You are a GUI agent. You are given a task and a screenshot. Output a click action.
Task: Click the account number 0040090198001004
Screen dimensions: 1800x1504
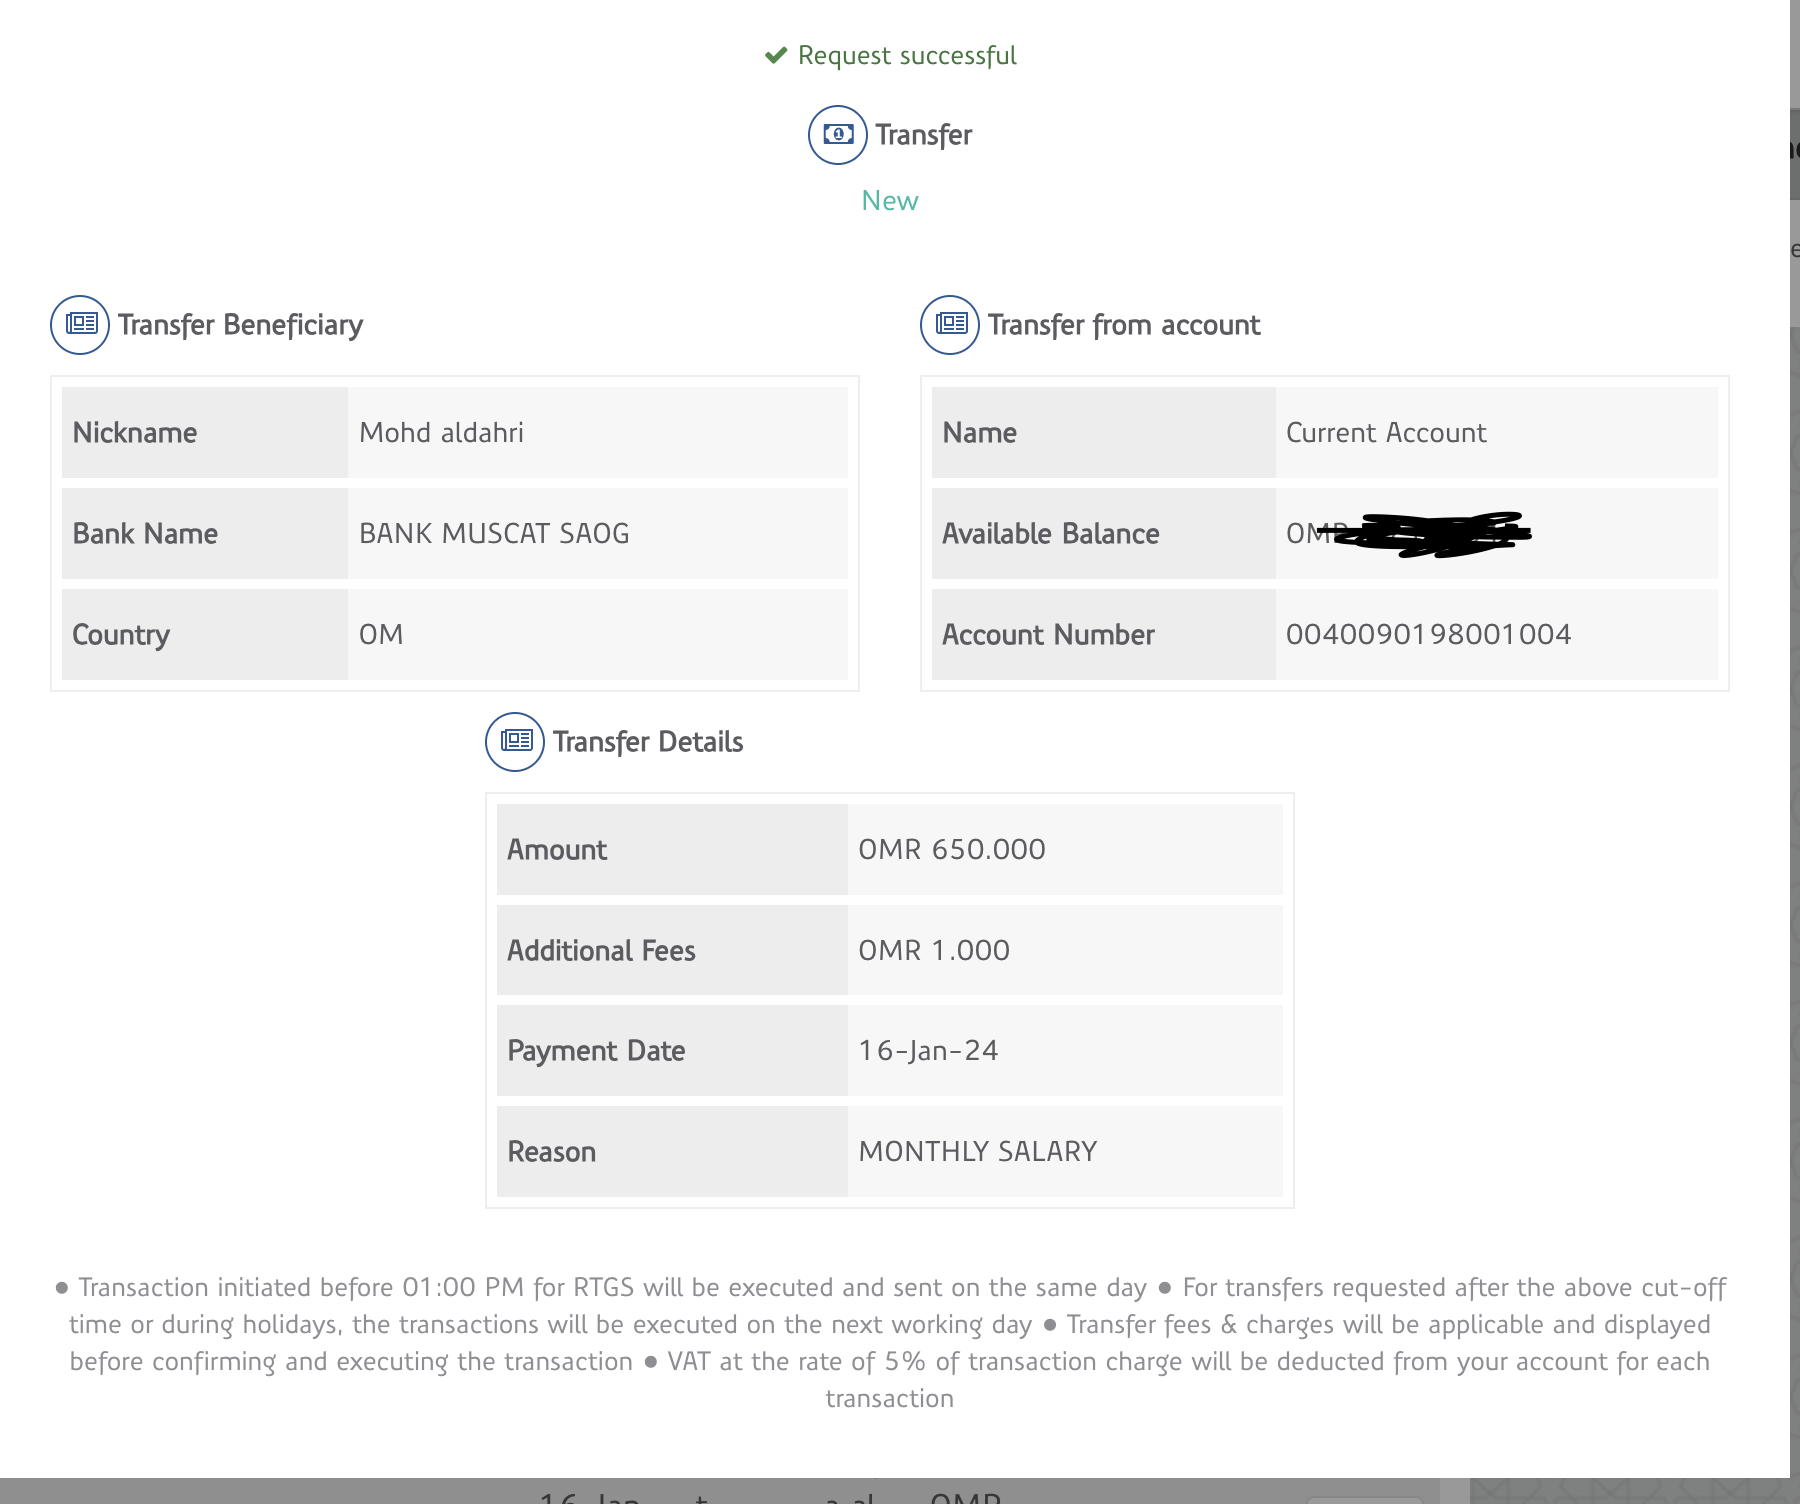pos(1428,635)
